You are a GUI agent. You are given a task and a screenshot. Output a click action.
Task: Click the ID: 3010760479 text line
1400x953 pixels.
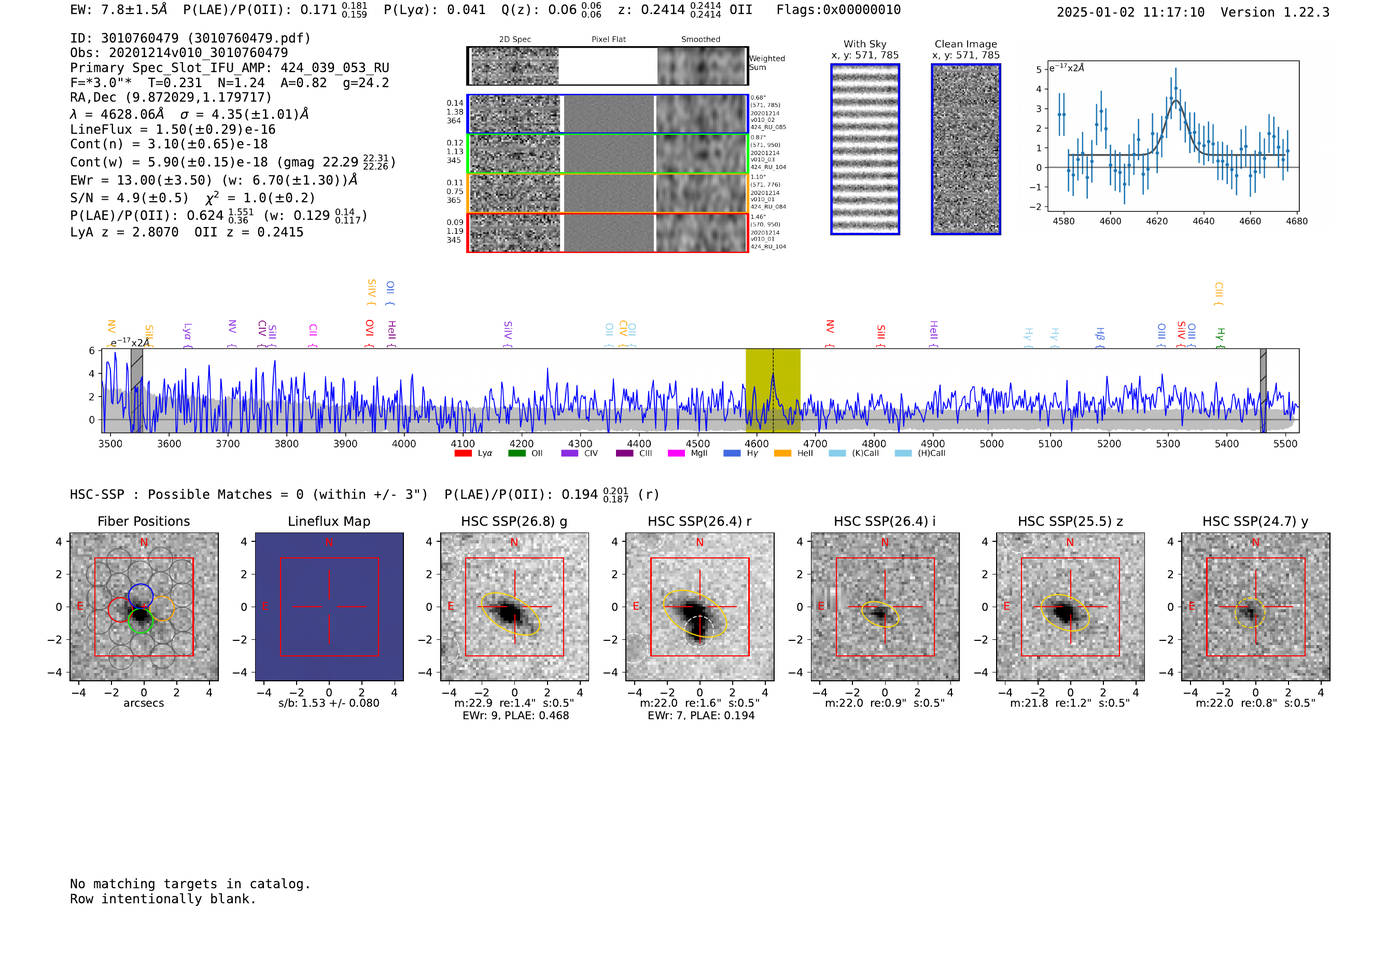coord(191,38)
